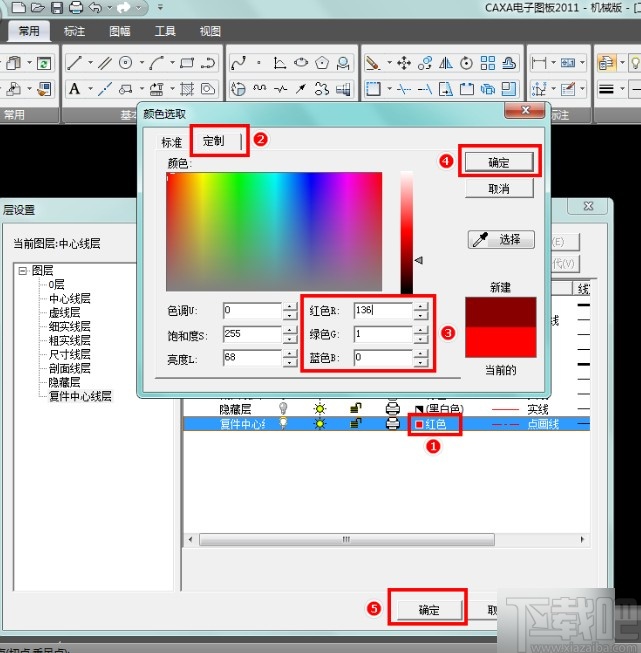The width and height of the screenshot is (641, 653).
Task: Switch to the 视图 ribbon tab
Action: (210, 31)
